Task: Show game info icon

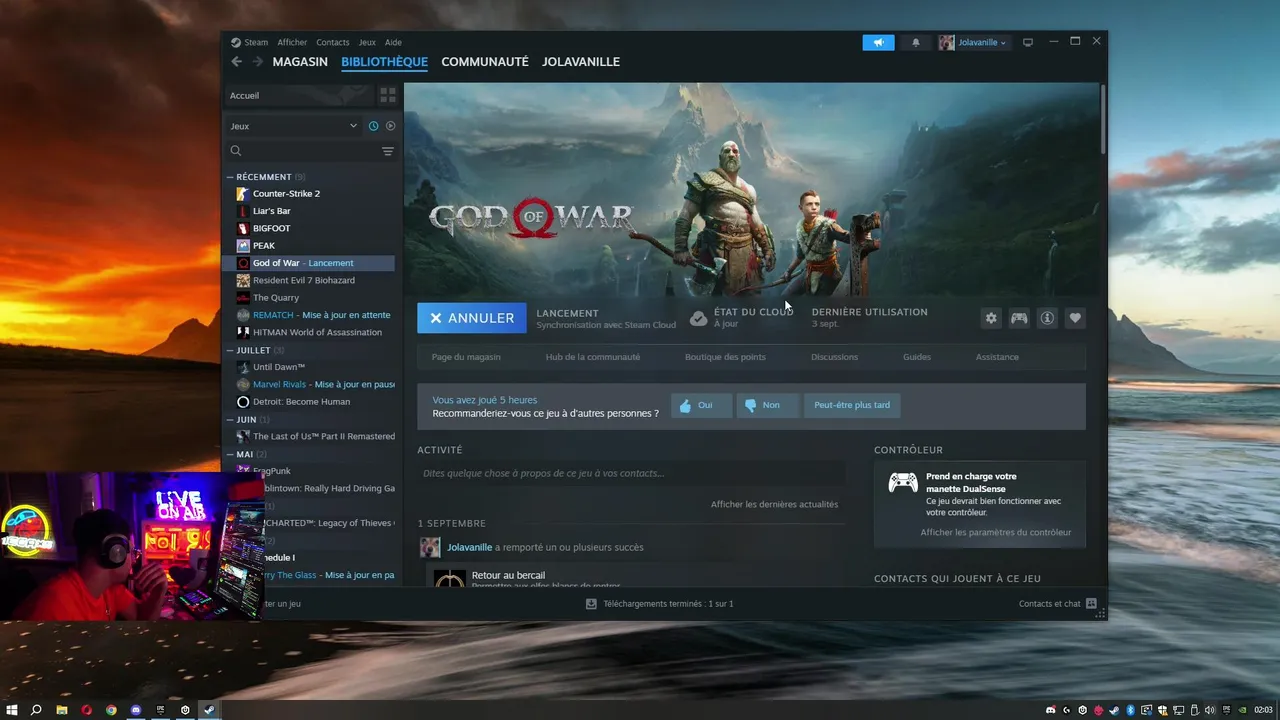Action: (x=1047, y=318)
